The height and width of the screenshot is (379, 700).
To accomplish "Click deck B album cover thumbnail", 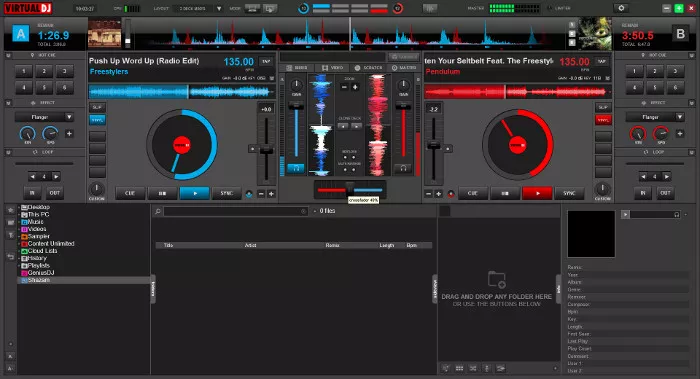I will point(595,33).
